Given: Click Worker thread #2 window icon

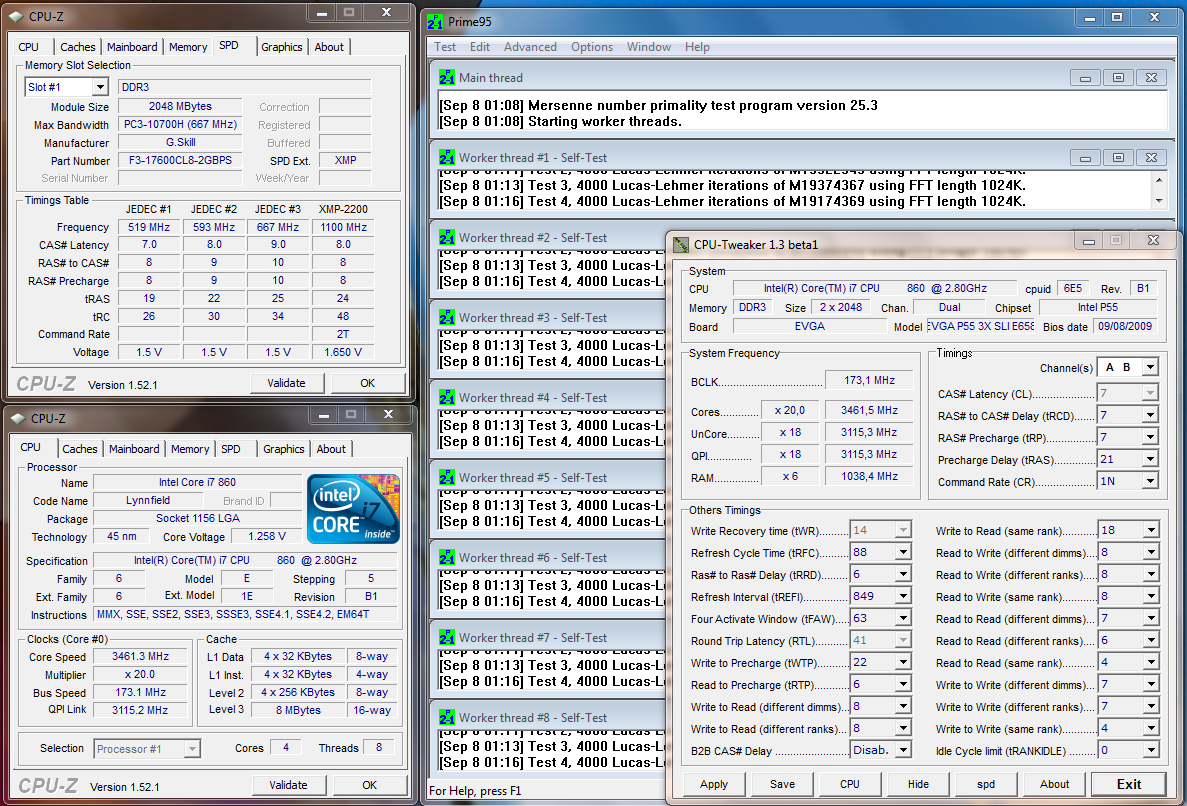Looking at the screenshot, I should click(447, 238).
